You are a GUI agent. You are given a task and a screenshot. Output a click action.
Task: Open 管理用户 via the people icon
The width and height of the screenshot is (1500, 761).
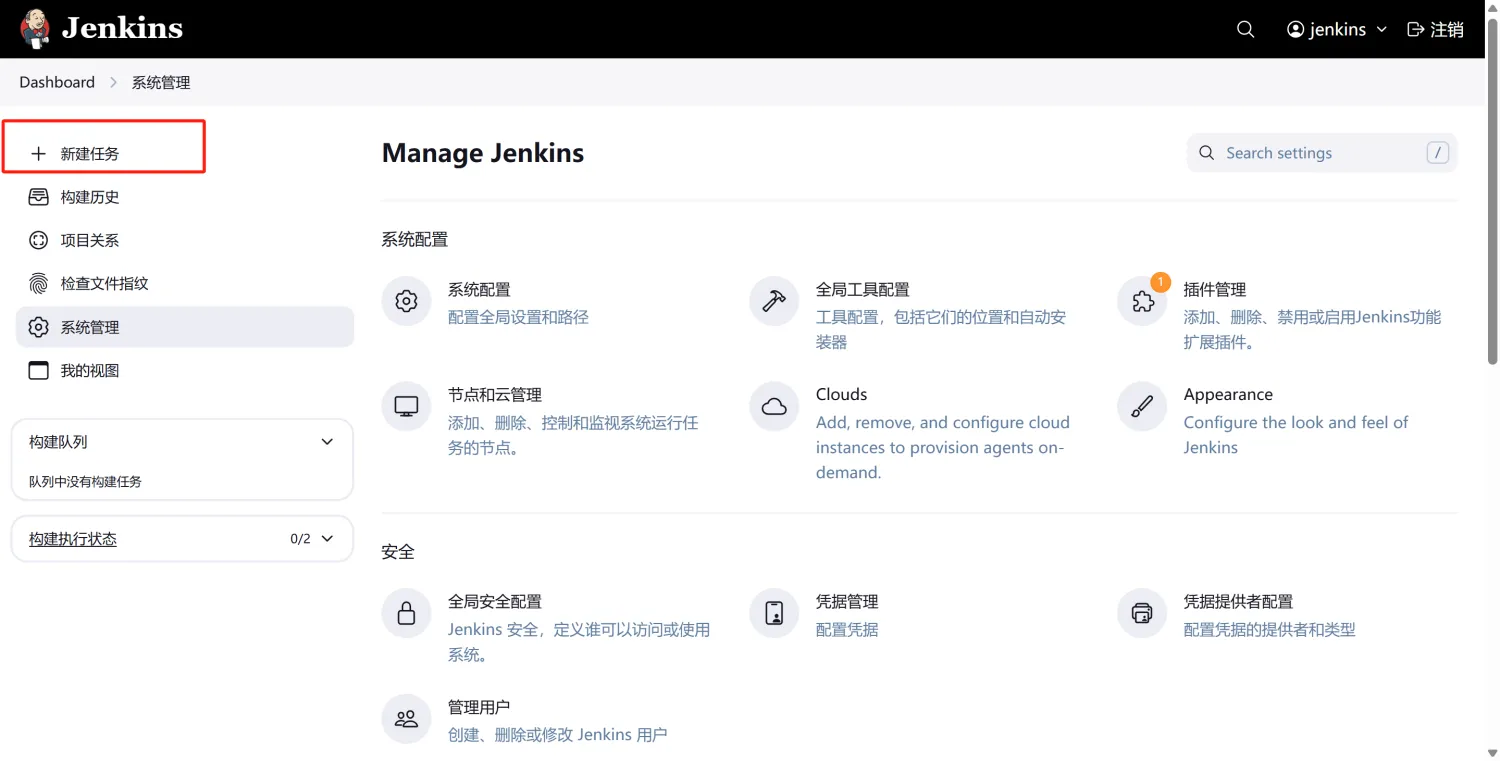coord(406,719)
